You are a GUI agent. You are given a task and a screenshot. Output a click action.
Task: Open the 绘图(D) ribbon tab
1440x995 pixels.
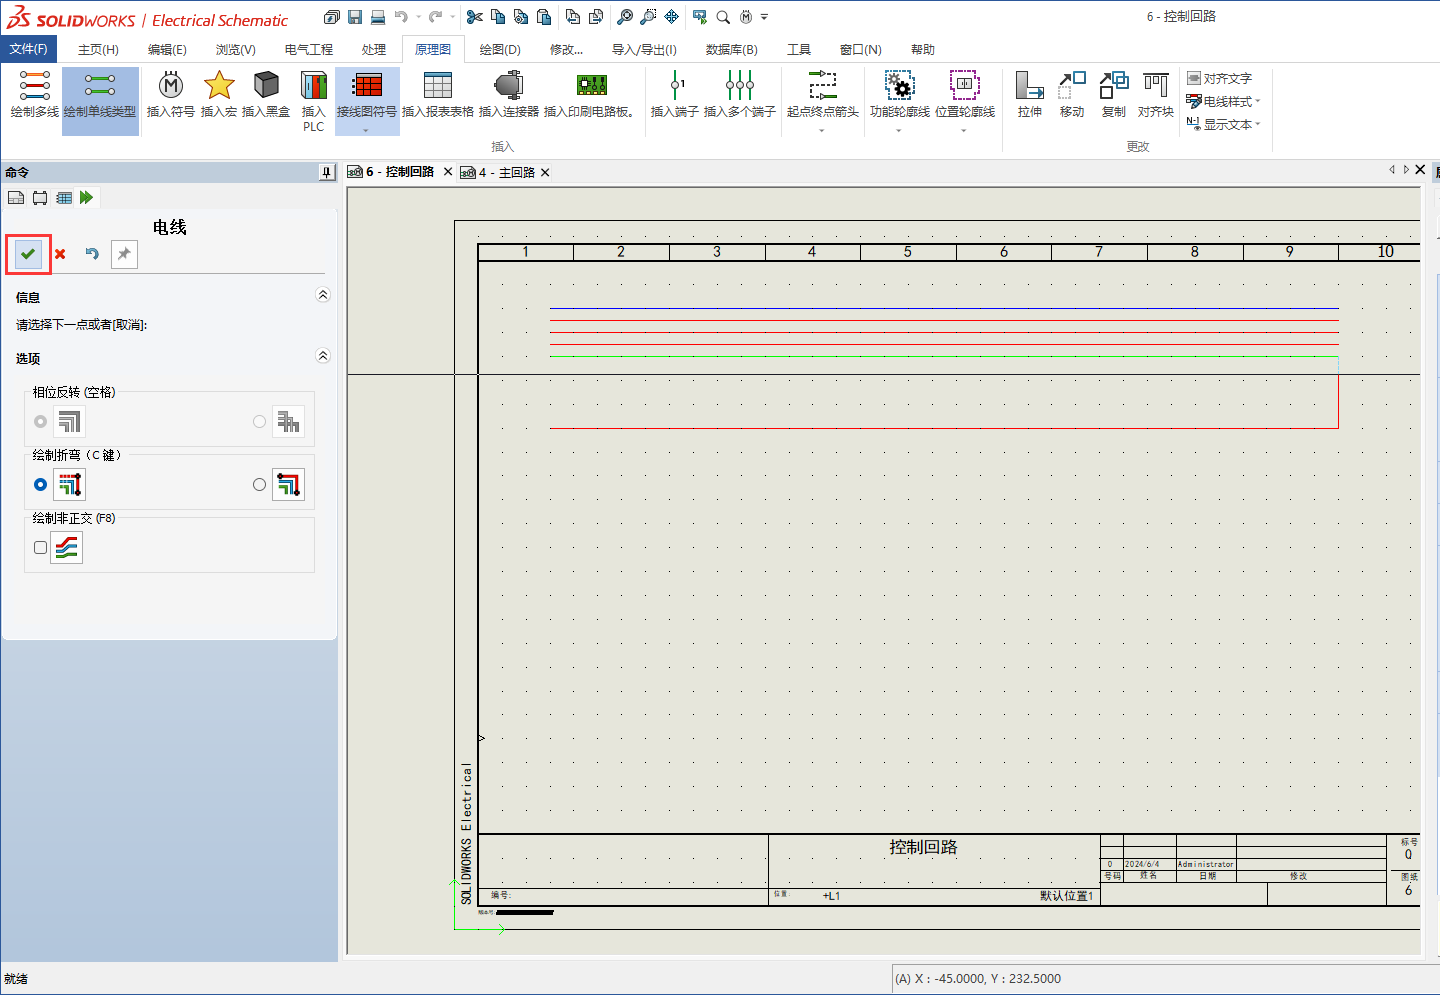(x=499, y=49)
